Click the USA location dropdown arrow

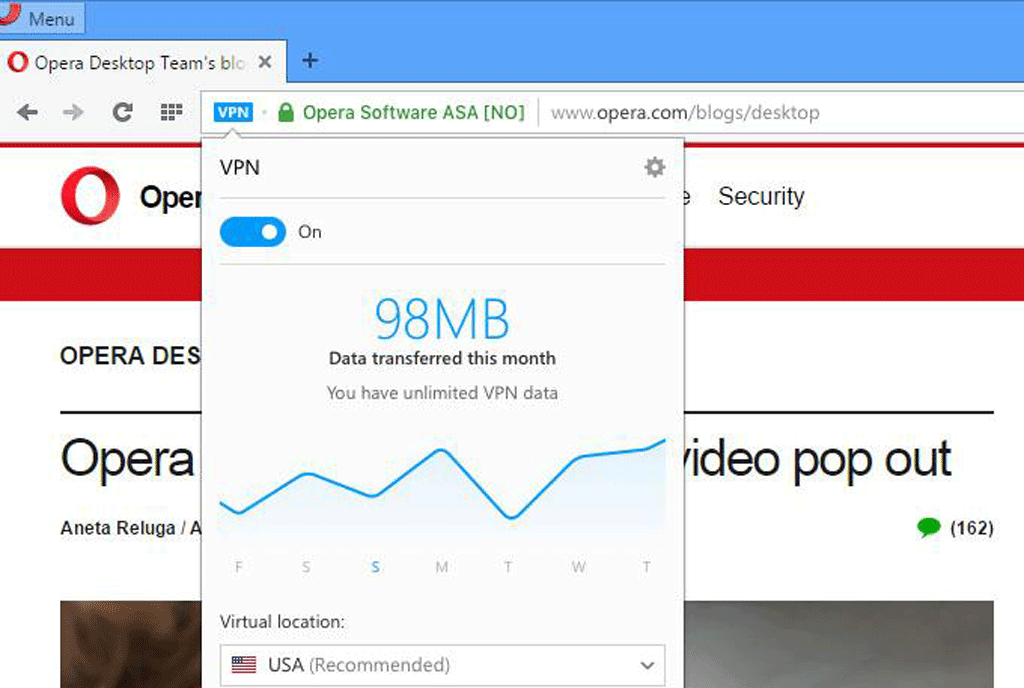click(x=645, y=665)
